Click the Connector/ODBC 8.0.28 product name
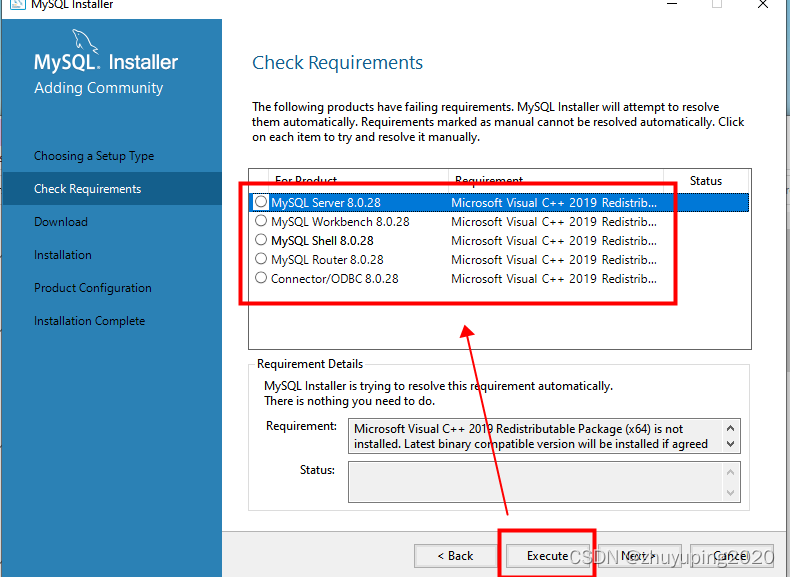Viewport: 790px width, 577px height. 335,279
